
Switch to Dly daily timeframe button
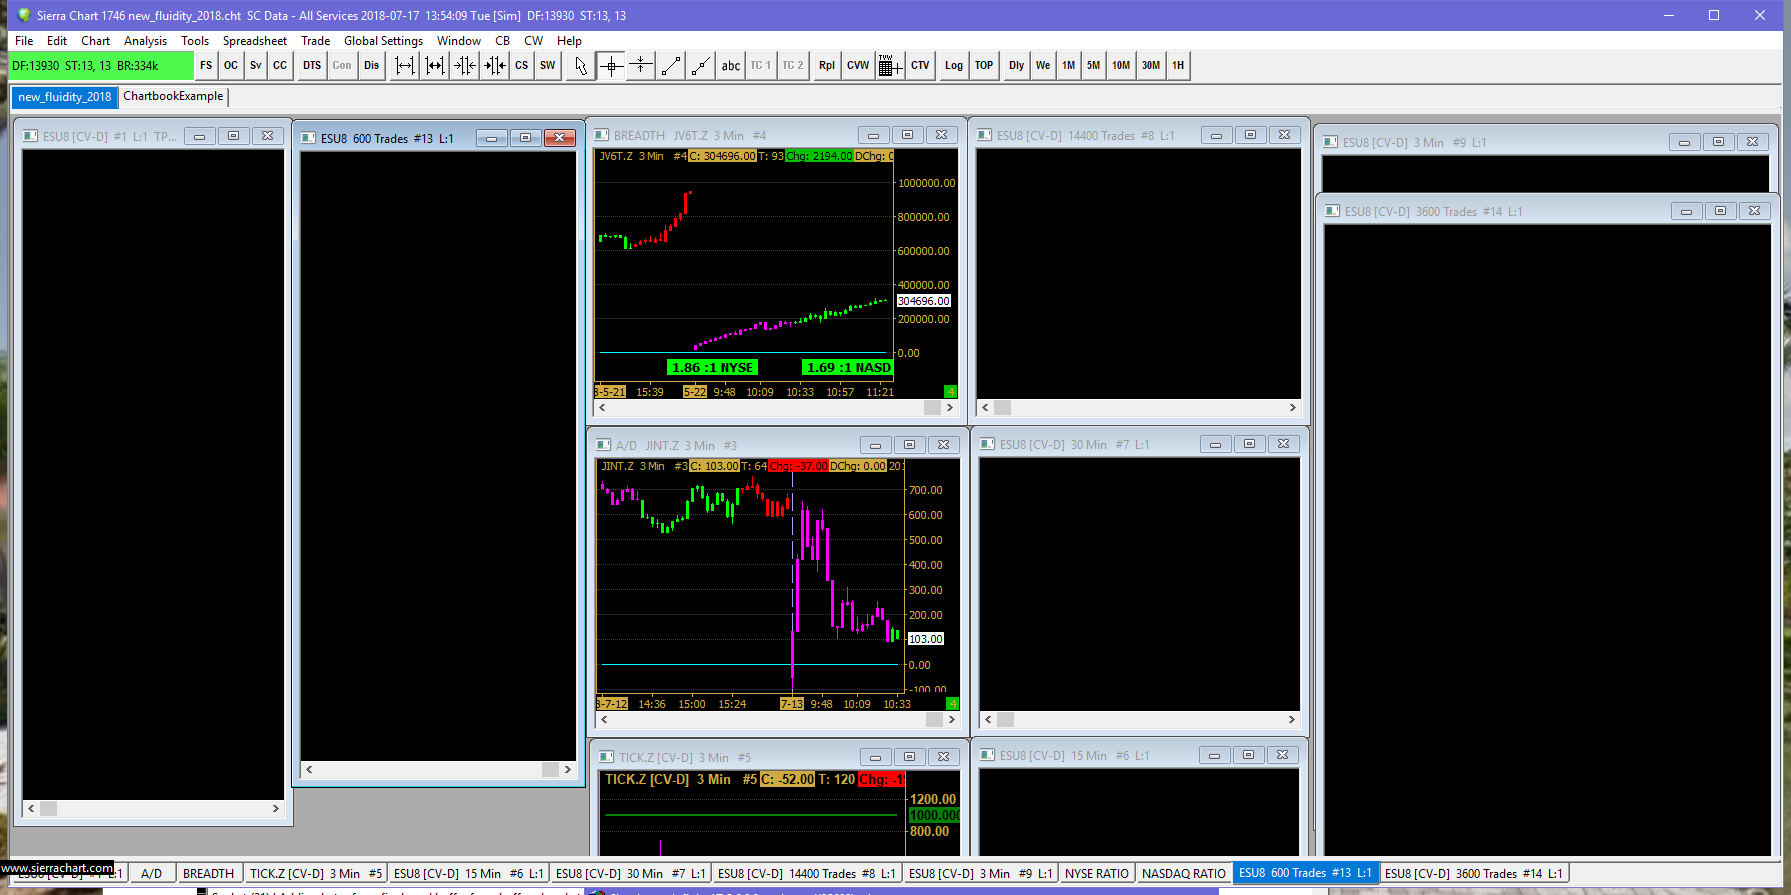(x=1017, y=66)
